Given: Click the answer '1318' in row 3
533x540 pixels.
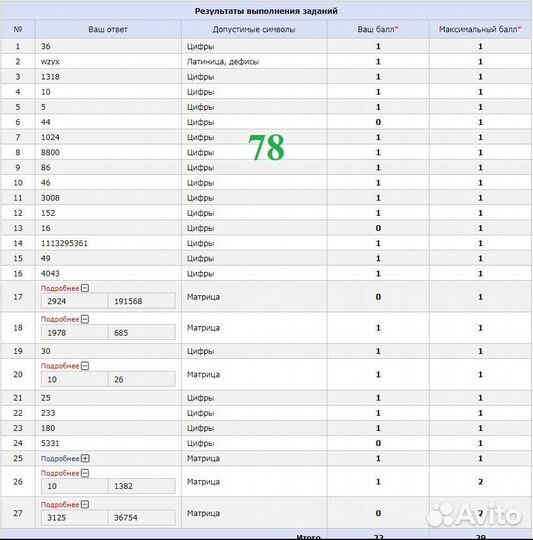Looking at the screenshot, I should tap(50, 76).
